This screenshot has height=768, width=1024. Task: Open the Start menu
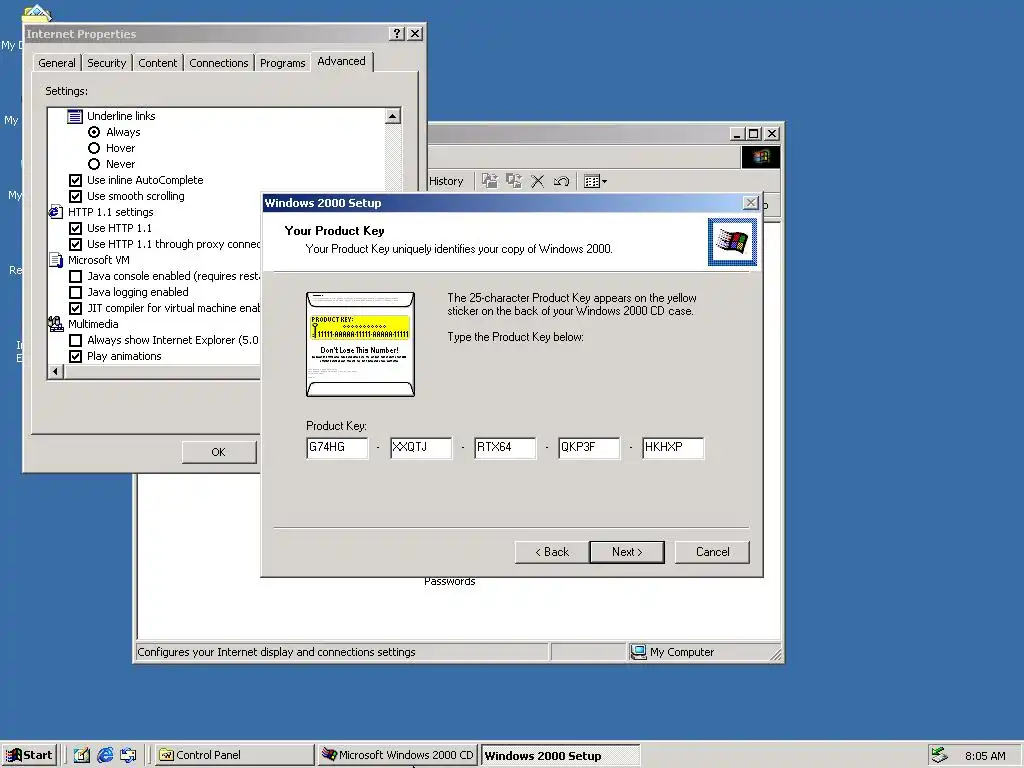coord(29,755)
